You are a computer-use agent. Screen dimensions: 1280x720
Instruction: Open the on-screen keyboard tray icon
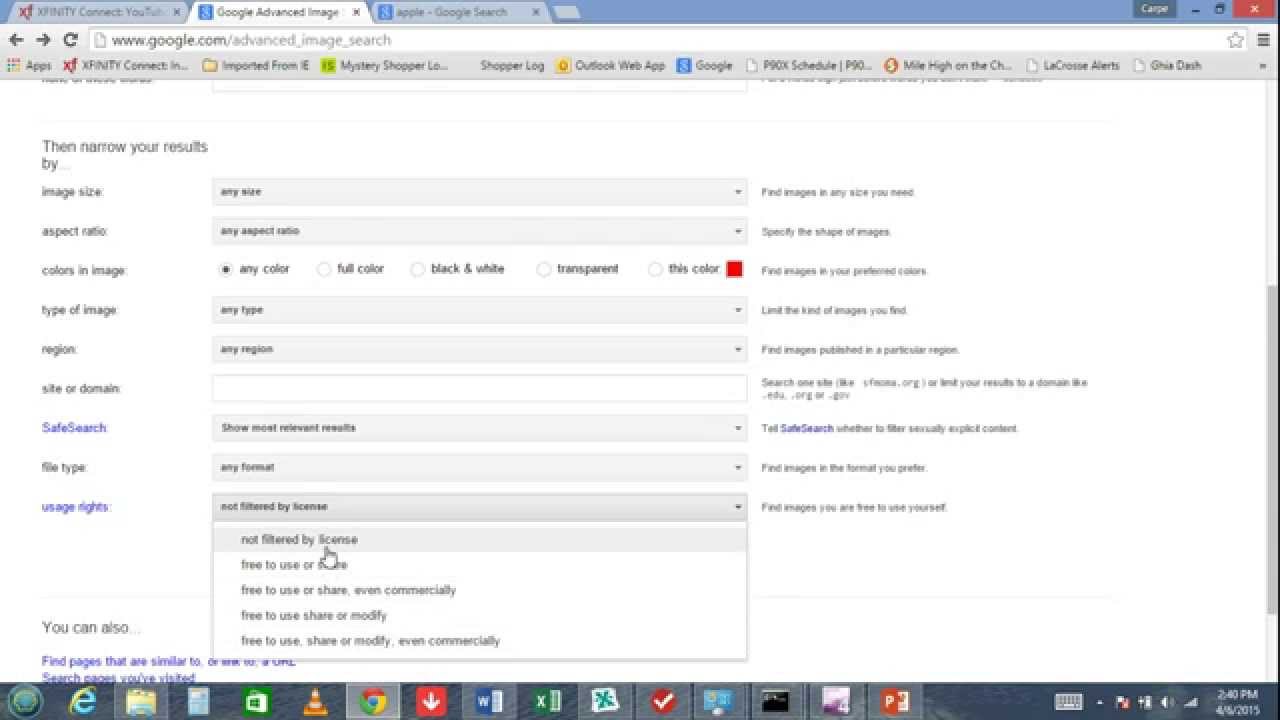click(x=1069, y=702)
